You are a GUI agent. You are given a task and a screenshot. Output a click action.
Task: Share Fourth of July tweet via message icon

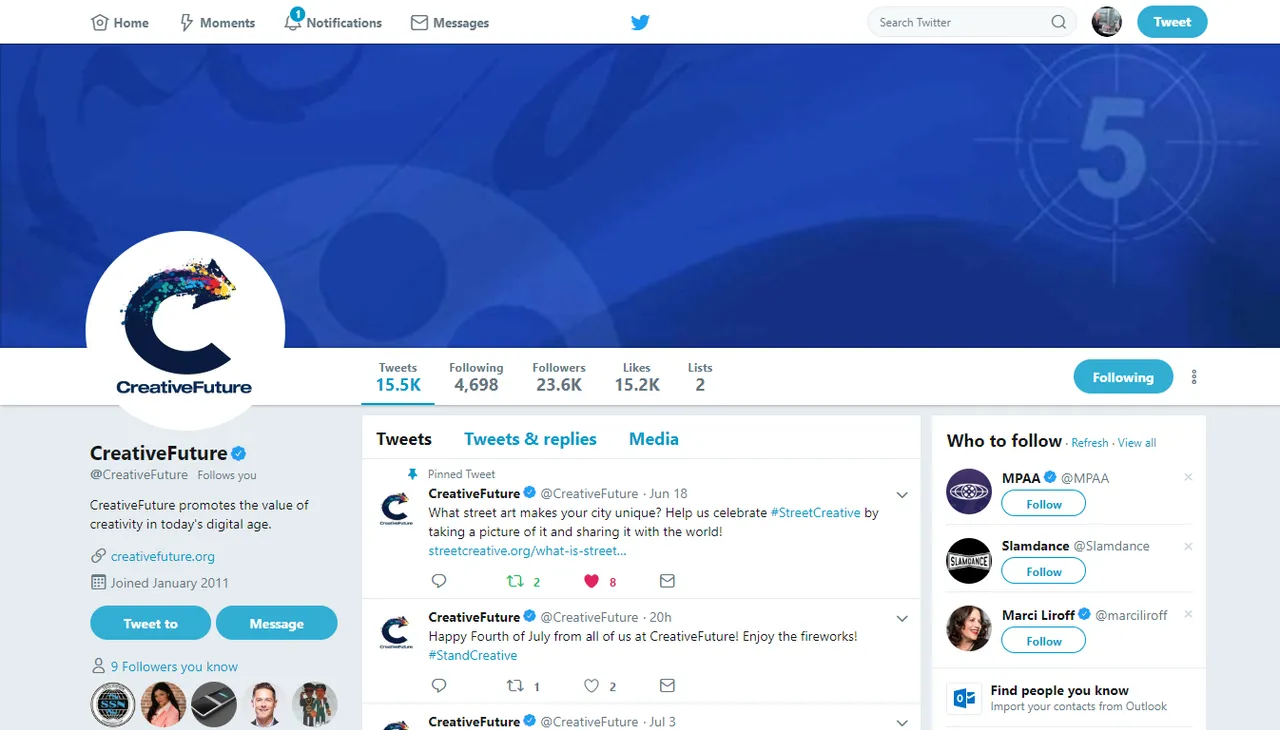[x=667, y=686]
